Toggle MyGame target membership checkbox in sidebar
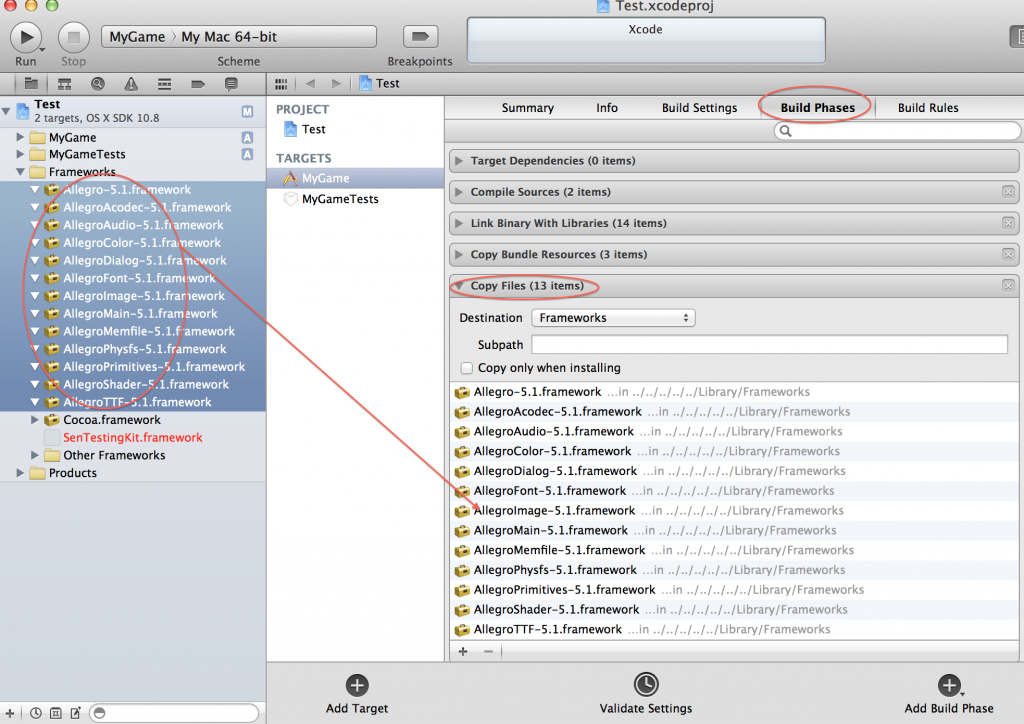Image resolution: width=1024 pixels, height=724 pixels. pos(246,137)
